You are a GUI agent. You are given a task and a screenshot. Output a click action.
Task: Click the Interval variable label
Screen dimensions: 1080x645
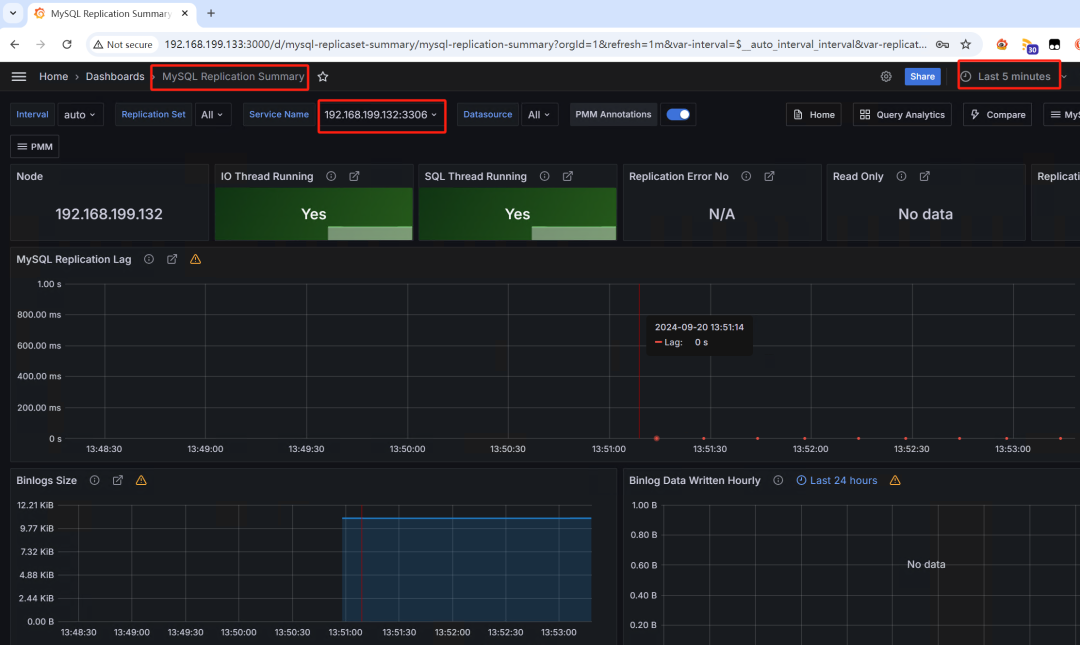32,114
